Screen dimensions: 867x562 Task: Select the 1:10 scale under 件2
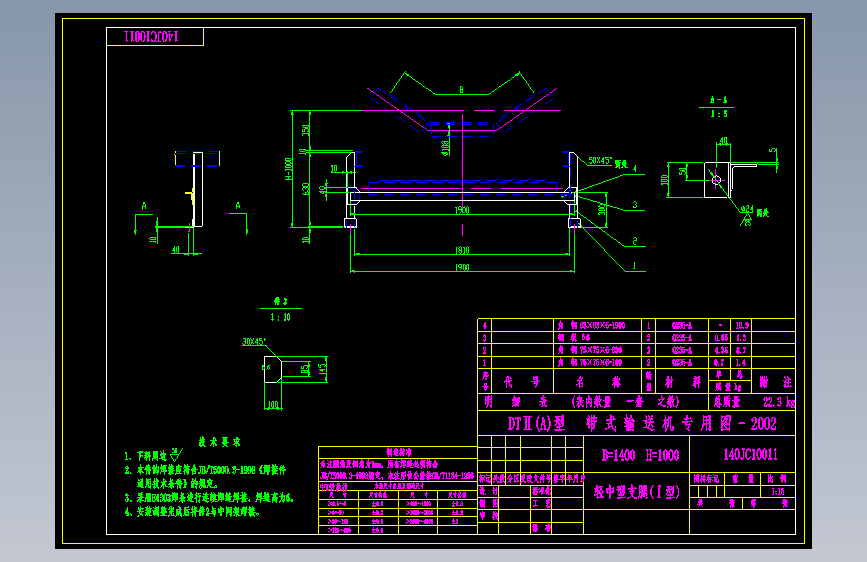coord(280,317)
